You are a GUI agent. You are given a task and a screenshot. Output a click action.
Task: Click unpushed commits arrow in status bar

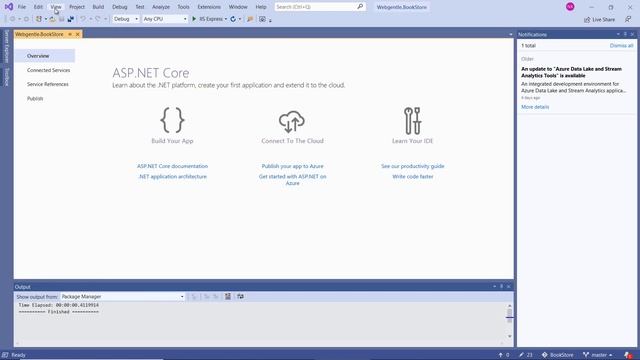pos(504,355)
